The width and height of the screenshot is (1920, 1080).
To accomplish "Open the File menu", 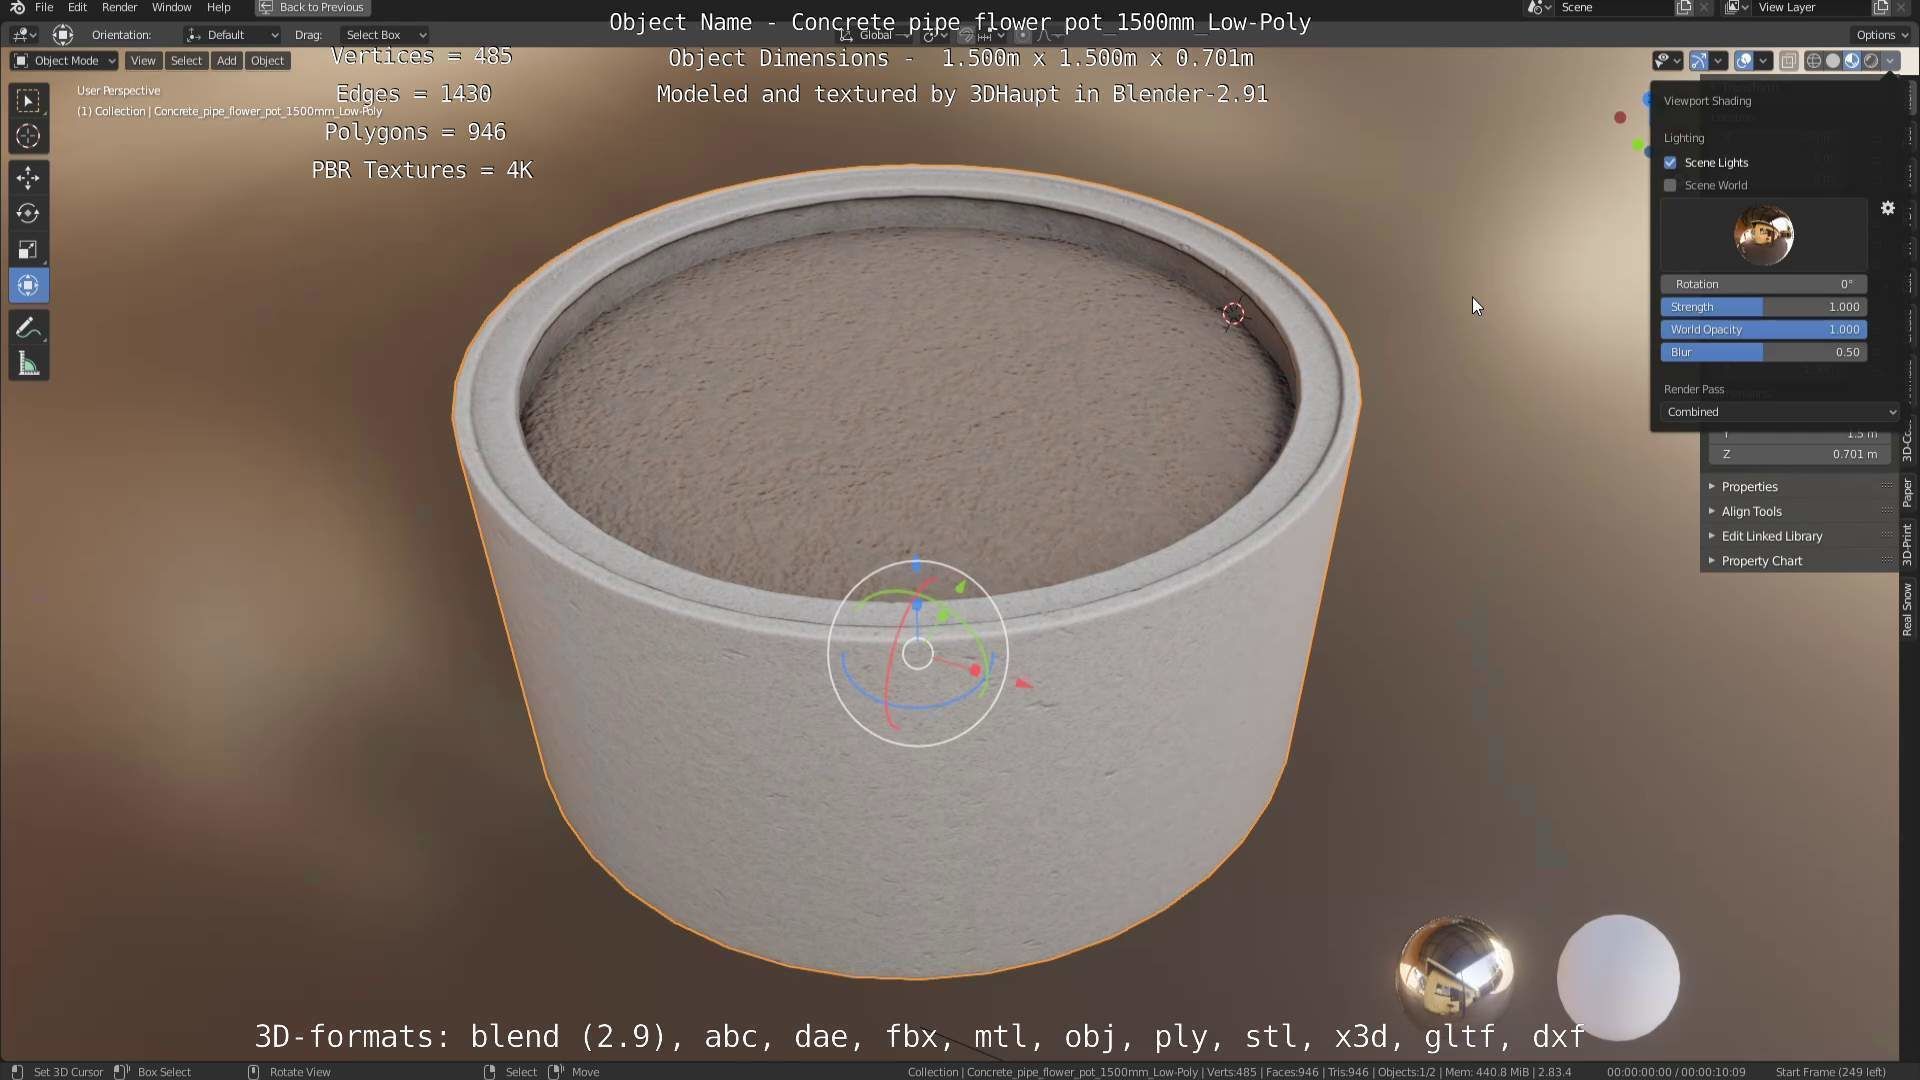I will [44, 8].
